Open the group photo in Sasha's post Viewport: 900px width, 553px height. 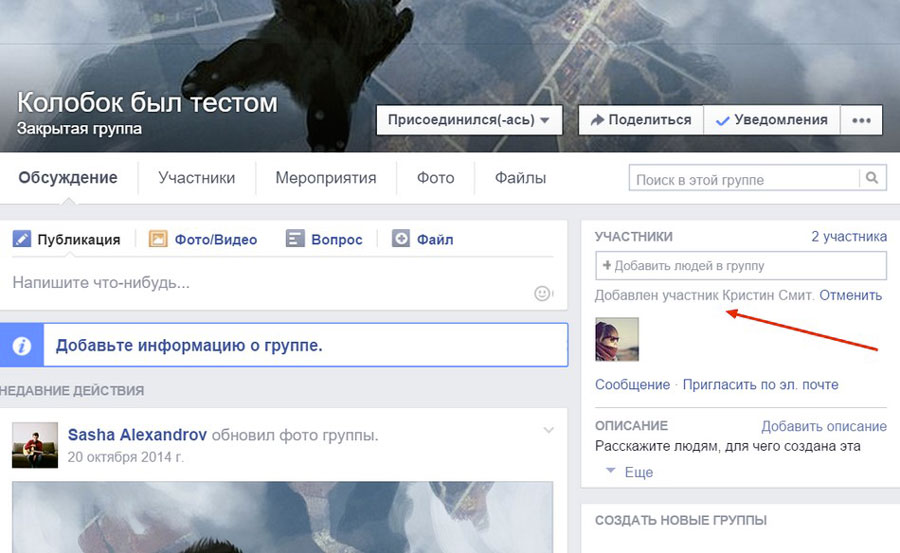click(282, 517)
